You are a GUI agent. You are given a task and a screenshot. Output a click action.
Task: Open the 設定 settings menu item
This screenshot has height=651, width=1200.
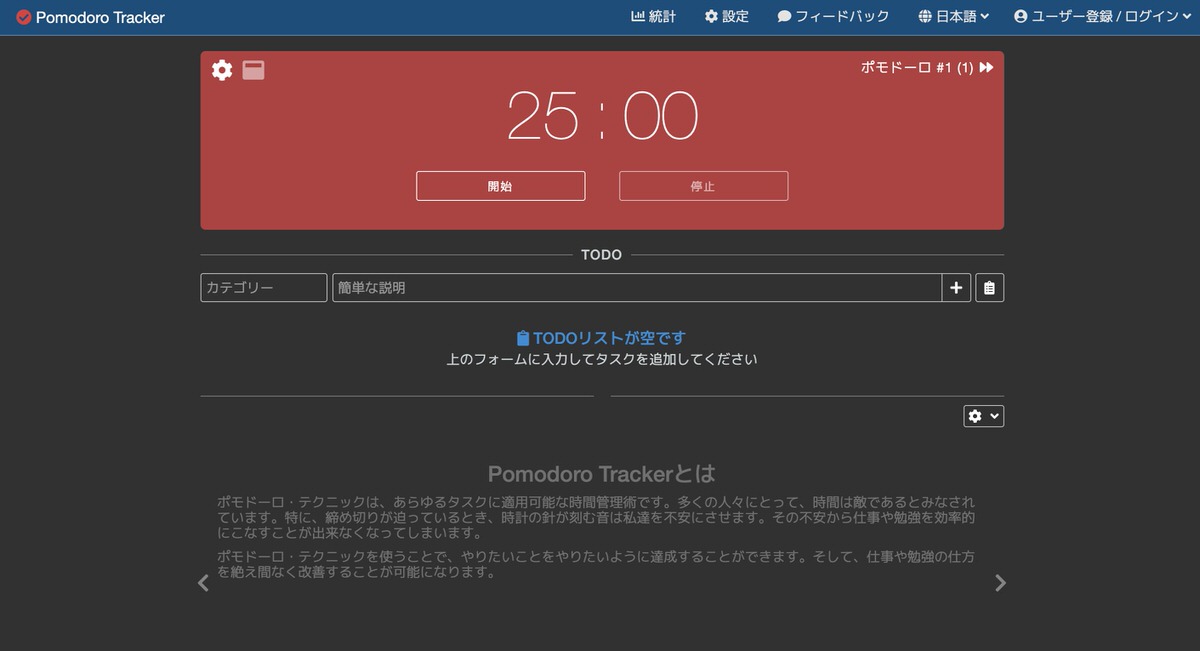tap(727, 16)
